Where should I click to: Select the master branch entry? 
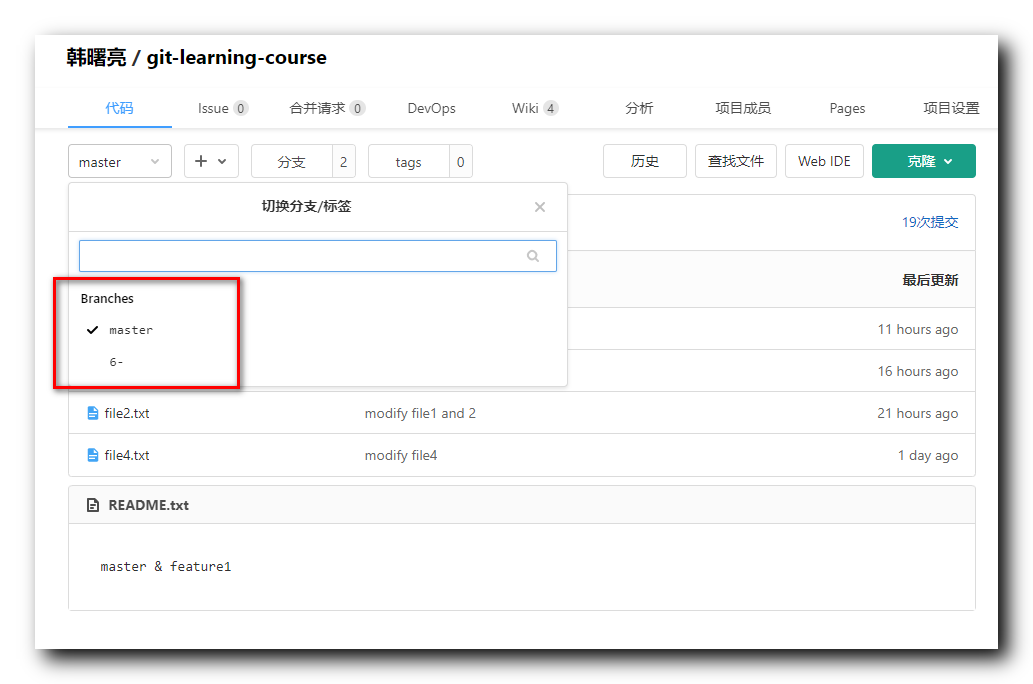(133, 329)
